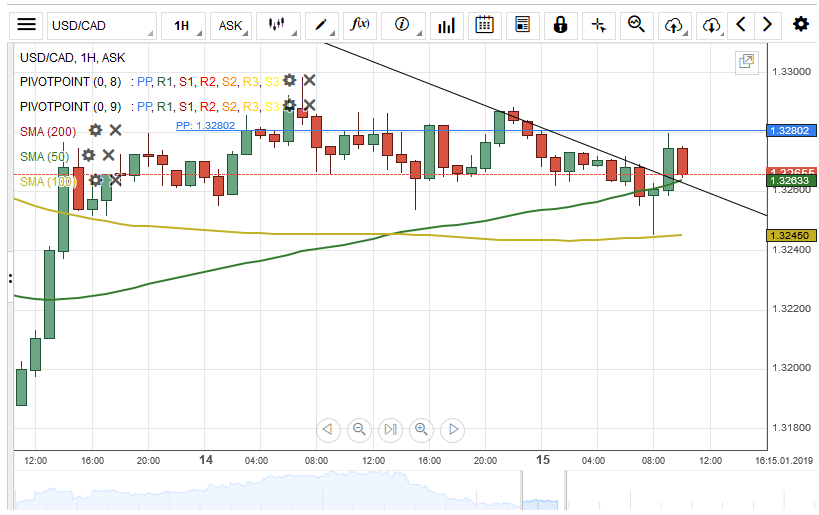Open chart settings gear in toolbar
Image resolution: width=819 pixels, height=515 pixels.
(x=800, y=25)
